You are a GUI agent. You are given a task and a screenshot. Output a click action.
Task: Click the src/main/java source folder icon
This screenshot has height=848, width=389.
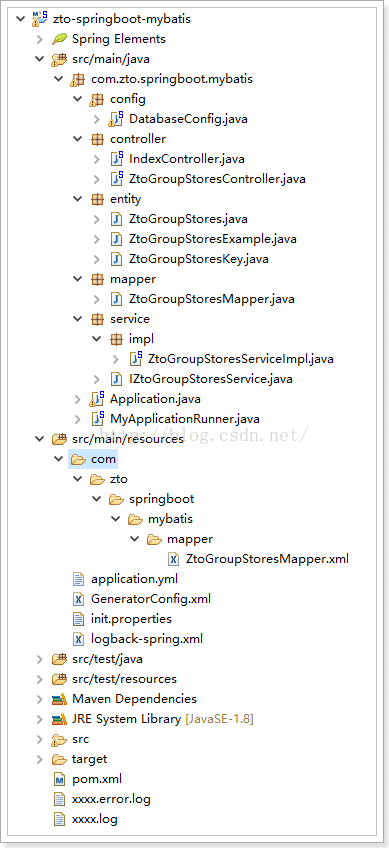pyautogui.click(x=59, y=59)
